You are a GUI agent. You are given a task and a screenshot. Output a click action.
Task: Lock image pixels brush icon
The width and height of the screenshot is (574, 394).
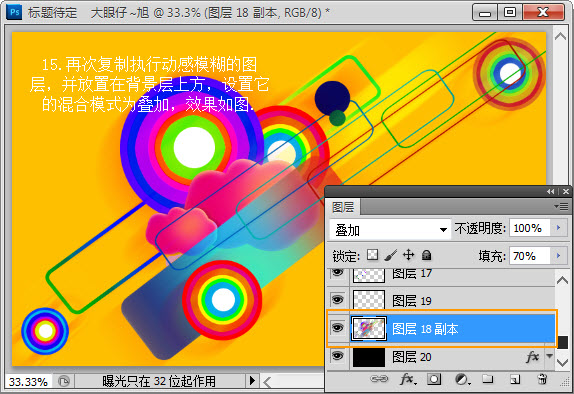(391, 255)
